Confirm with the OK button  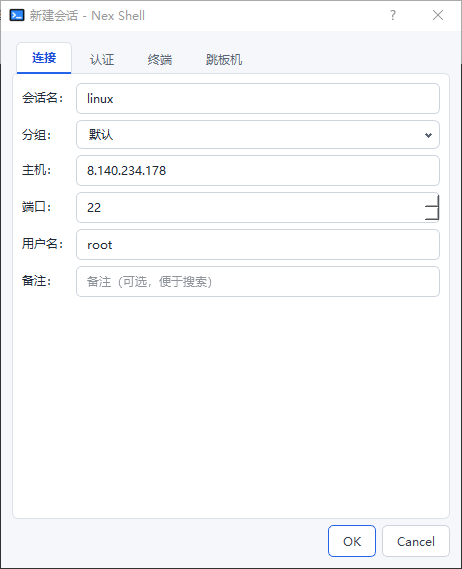pyautogui.click(x=352, y=541)
